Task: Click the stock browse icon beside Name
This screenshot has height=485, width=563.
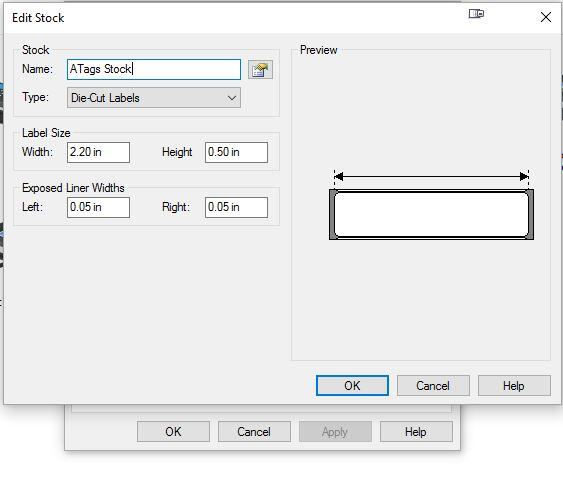Action: click(260, 70)
